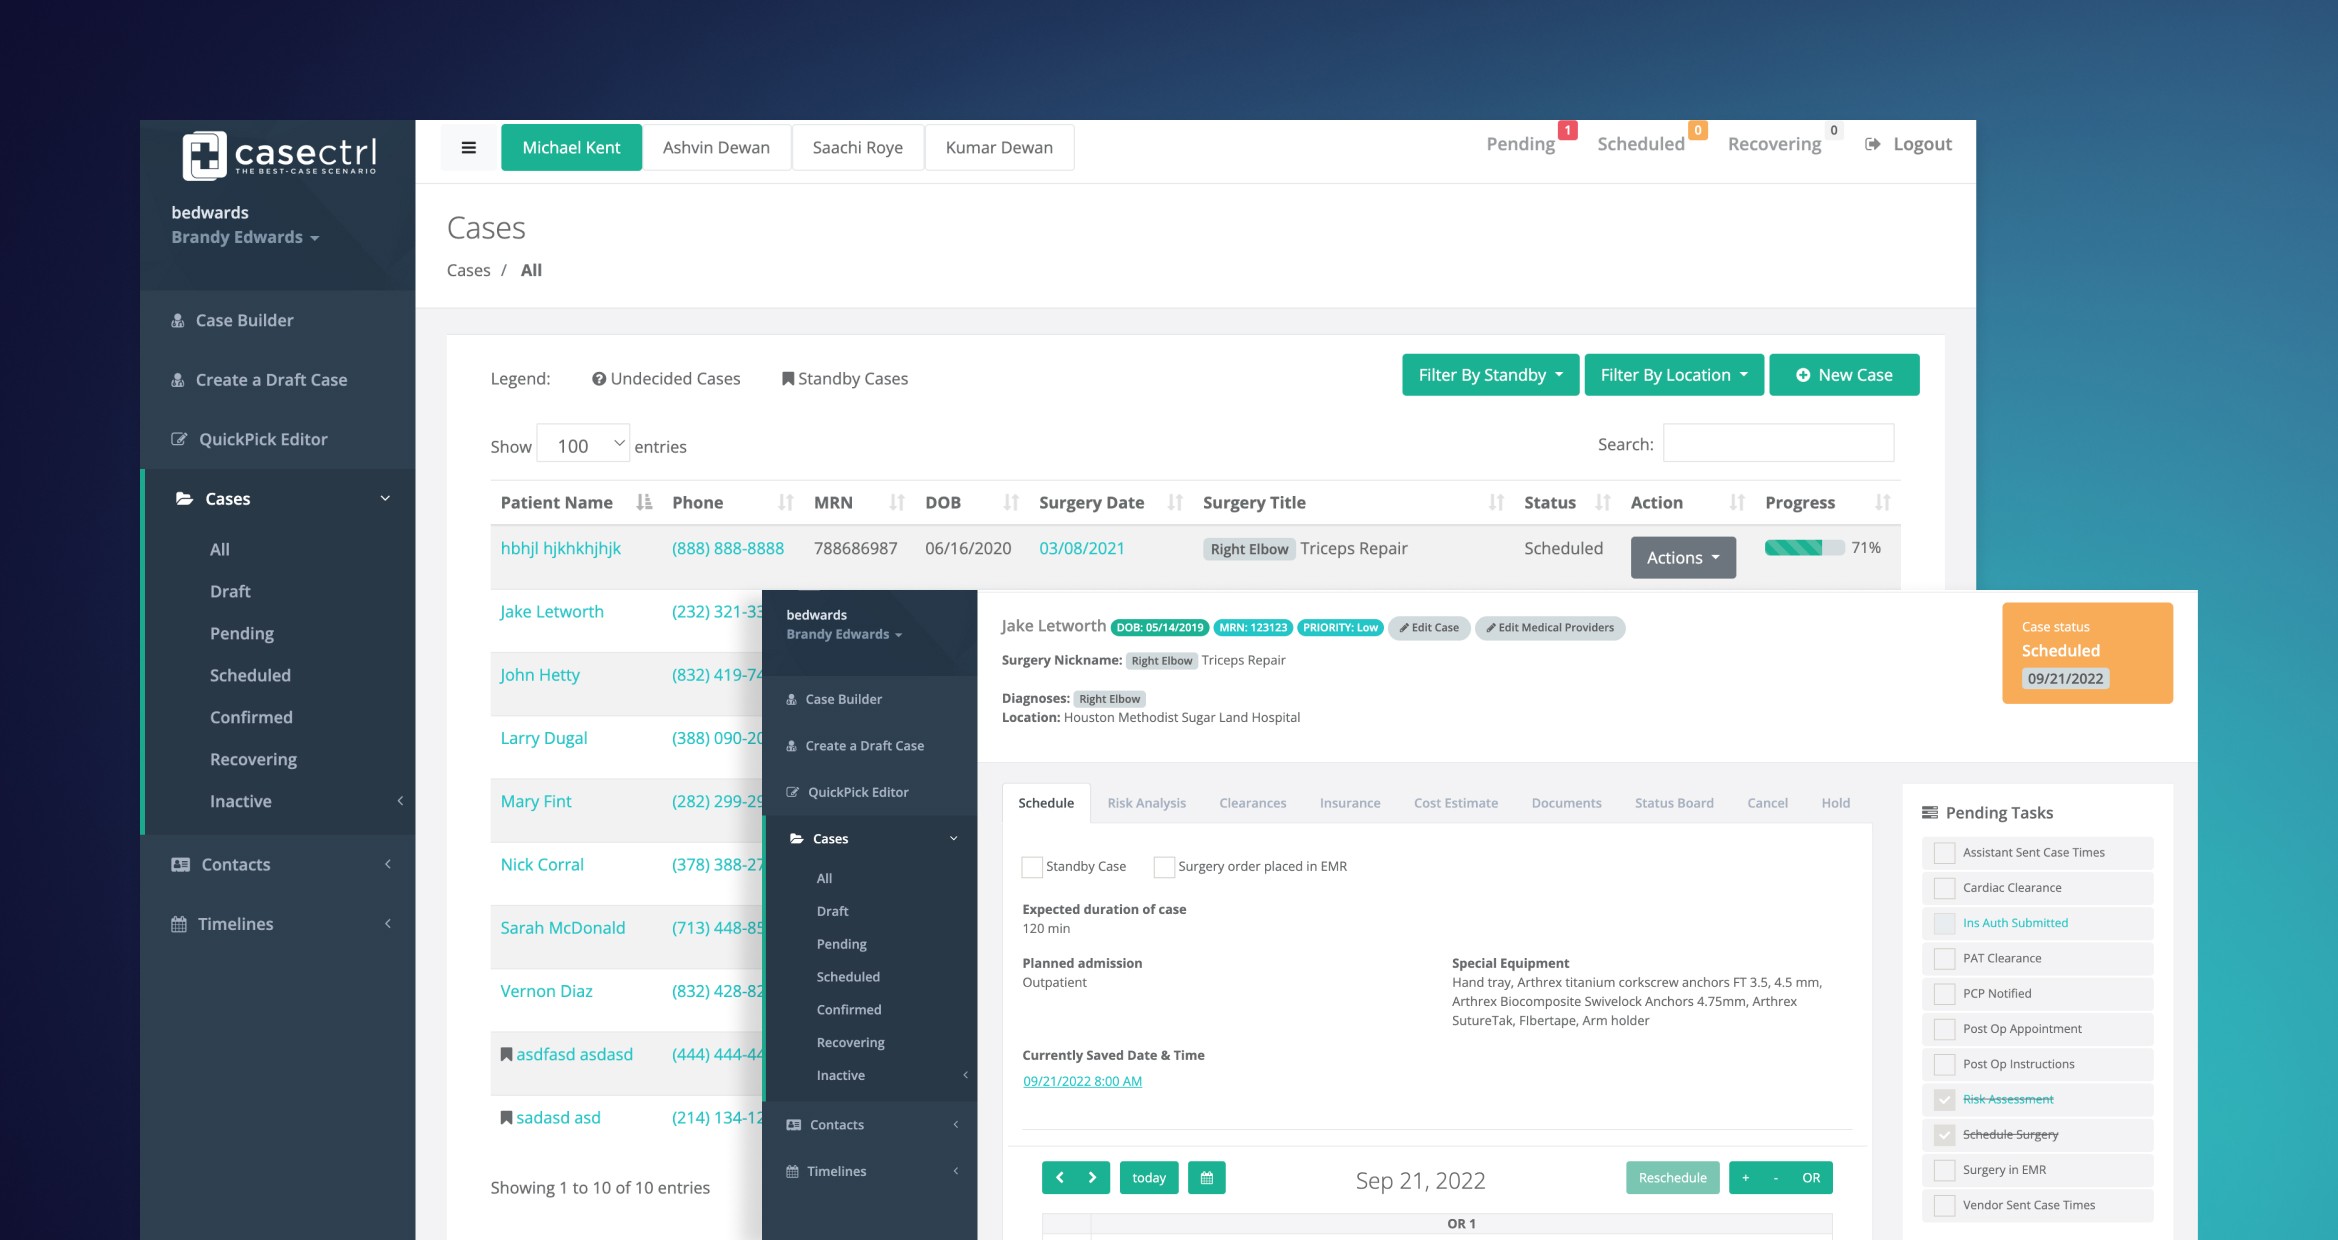The image size is (2338, 1240).
Task: Check the Cardiac Clearance pending task
Action: [1944, 888]
